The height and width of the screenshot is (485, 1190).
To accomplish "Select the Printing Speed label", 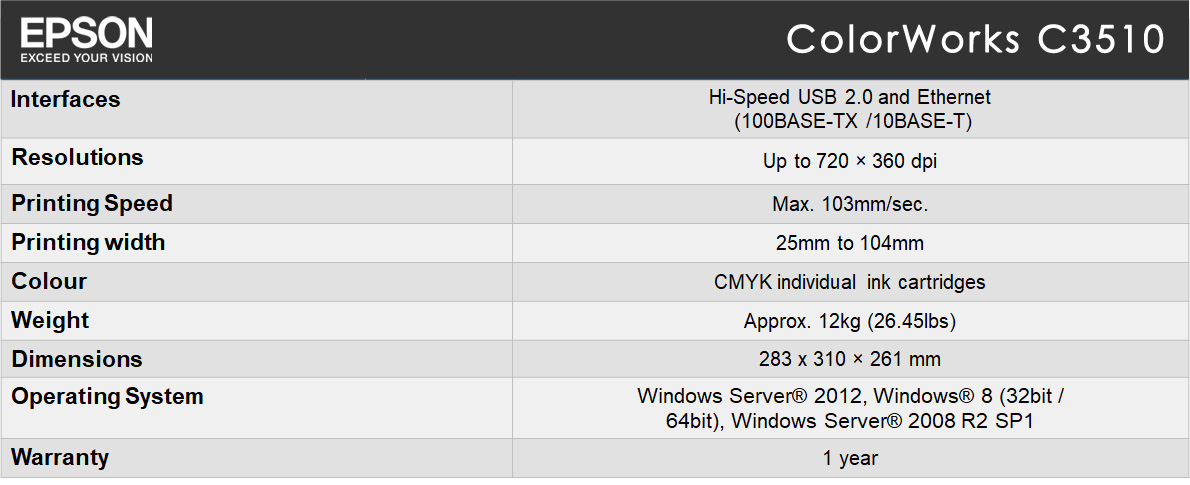I will 92,203.
